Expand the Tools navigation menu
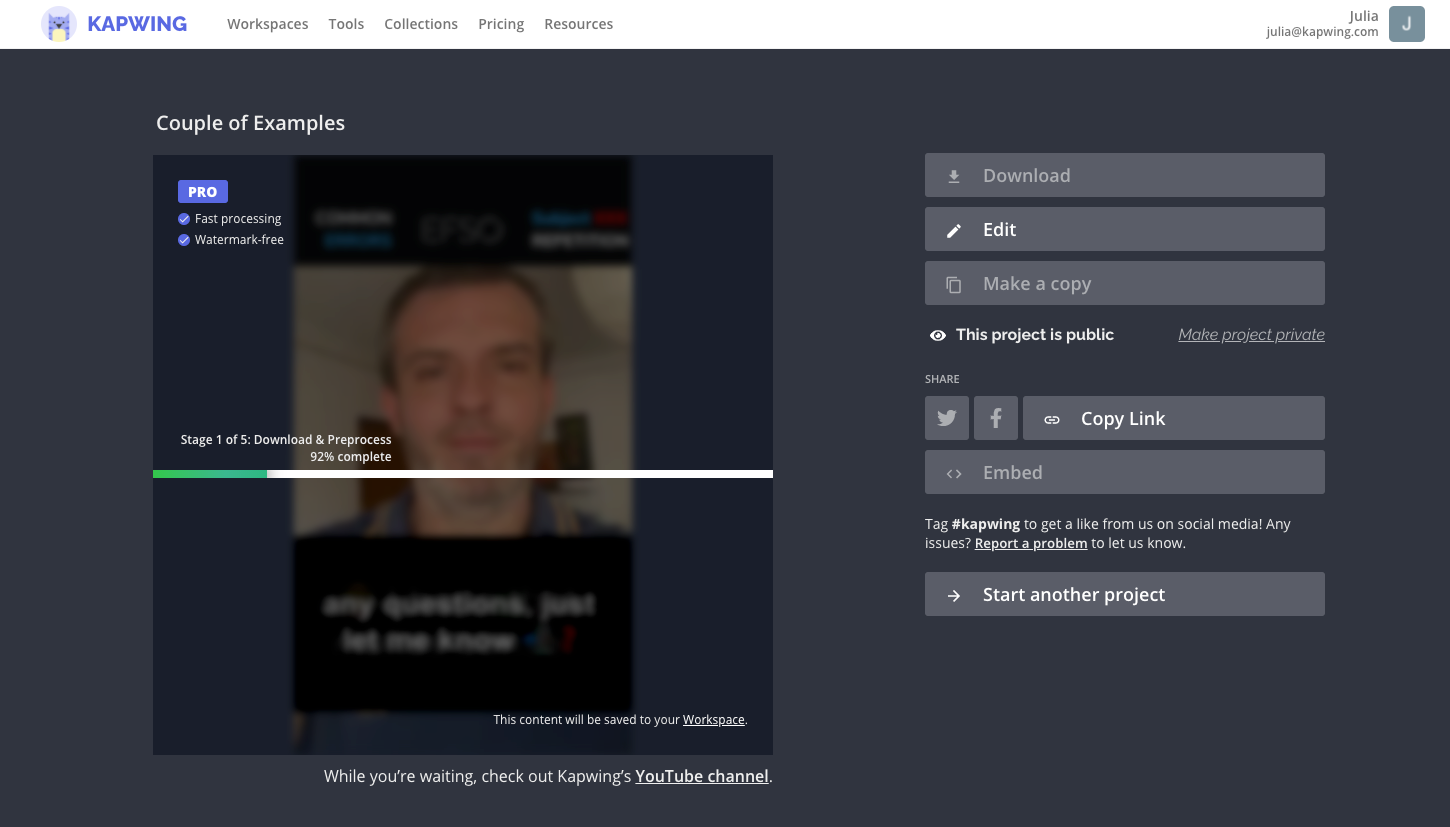The image size is (1450, 827). point(346,24)
